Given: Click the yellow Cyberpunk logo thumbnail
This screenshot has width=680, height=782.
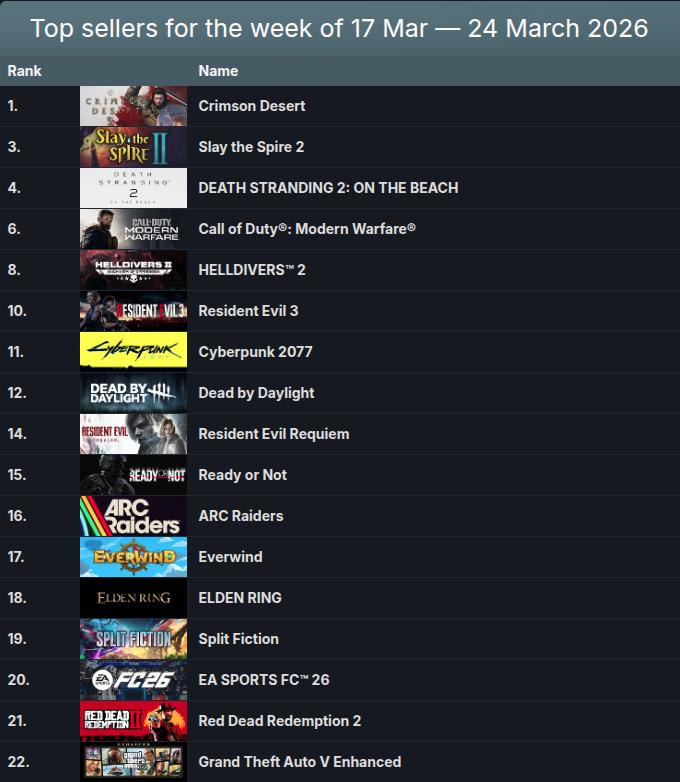Looking at the screenshot, I should [x=133, y=352].
